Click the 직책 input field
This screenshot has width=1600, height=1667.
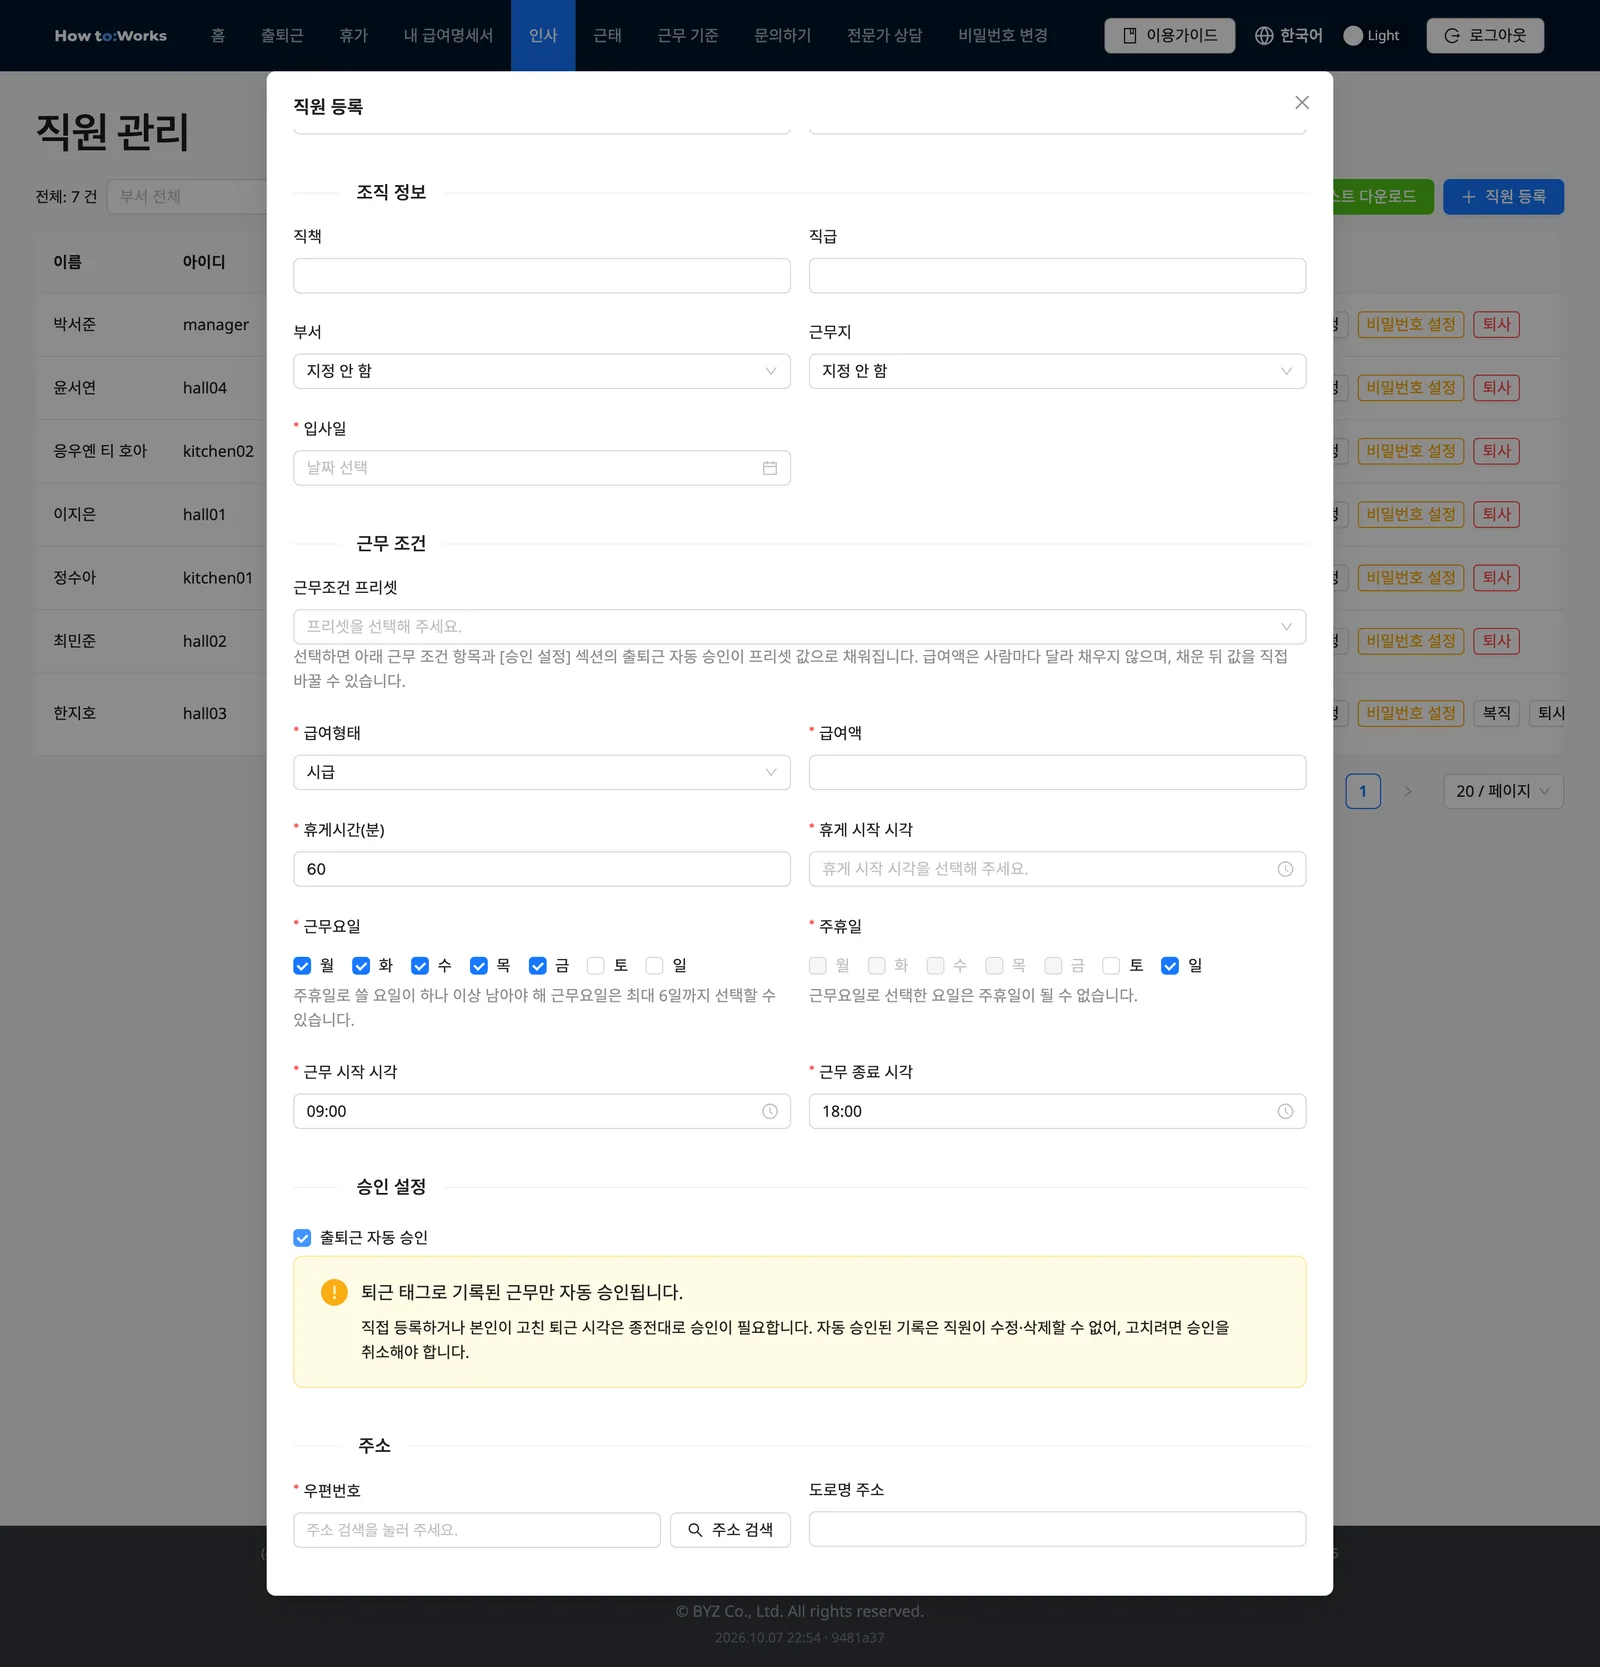tap(541, 276)
